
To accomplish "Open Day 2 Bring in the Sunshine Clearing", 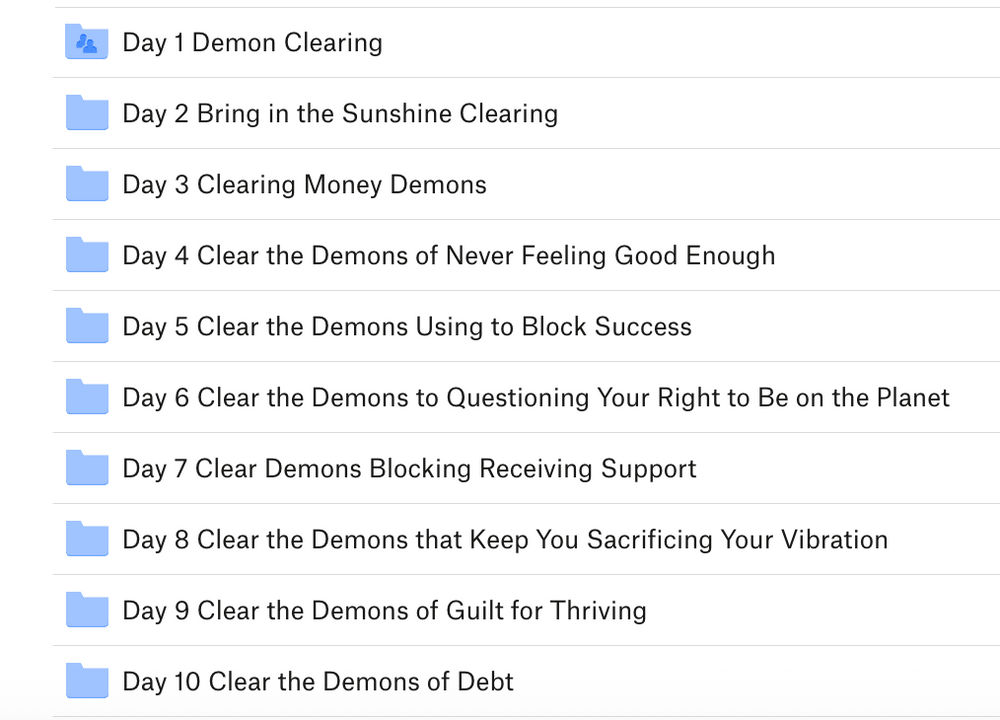I will coord(340,114).
